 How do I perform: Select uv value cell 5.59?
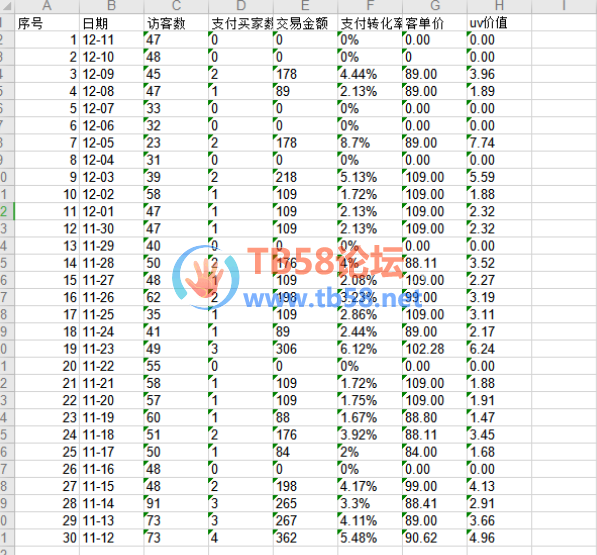[499, 177]
